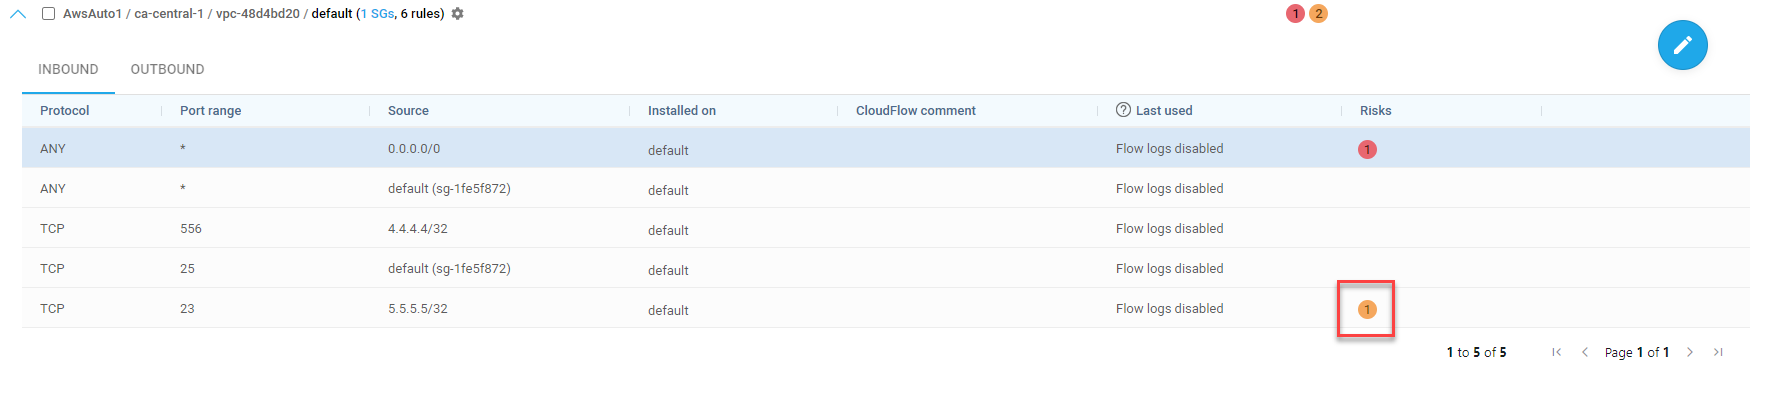
Task: Click the blue pencil edit button
Action: (x=1682, y=45)
